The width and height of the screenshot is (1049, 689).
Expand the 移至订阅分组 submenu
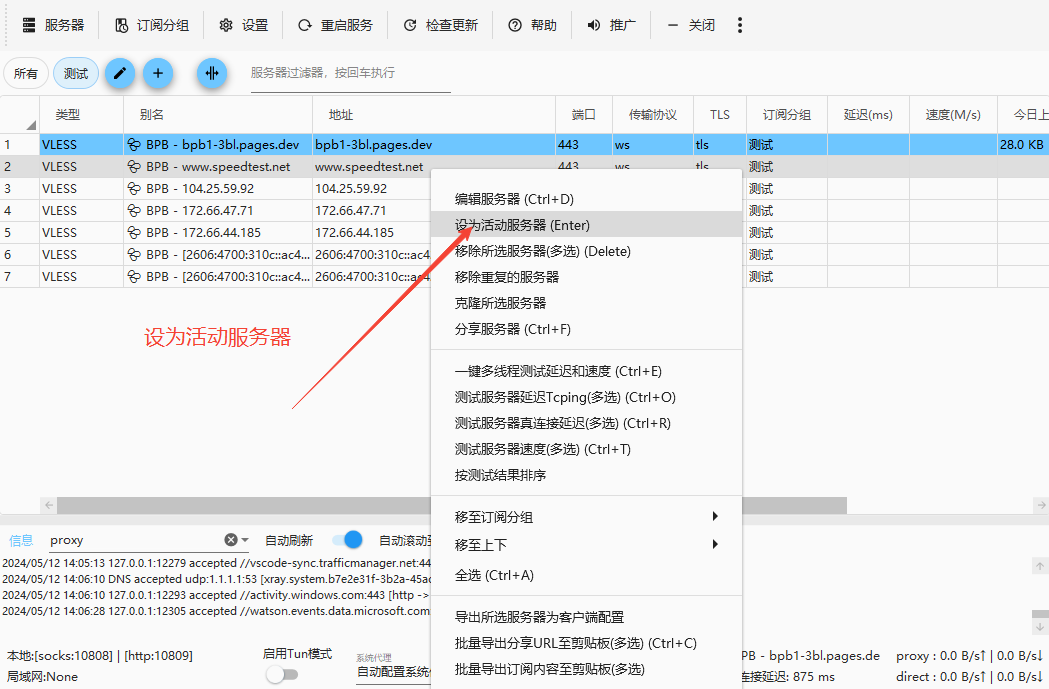tap(586, 517)
